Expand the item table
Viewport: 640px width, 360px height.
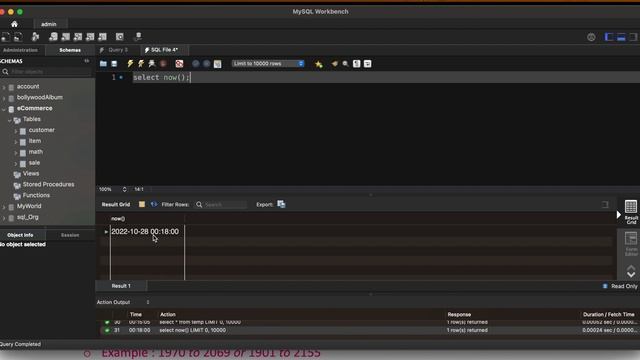[16, 142]
